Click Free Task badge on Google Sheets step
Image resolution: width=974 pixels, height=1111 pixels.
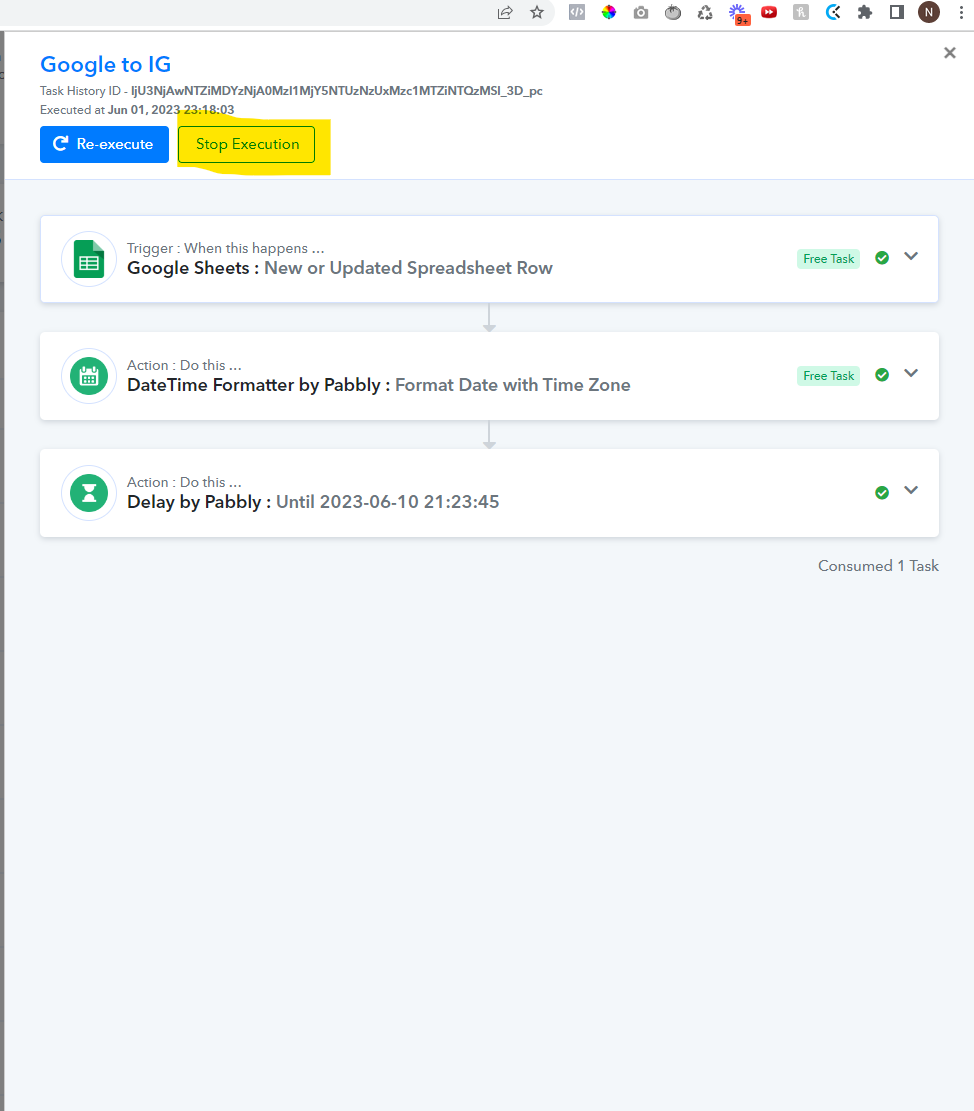coord(829,259)
